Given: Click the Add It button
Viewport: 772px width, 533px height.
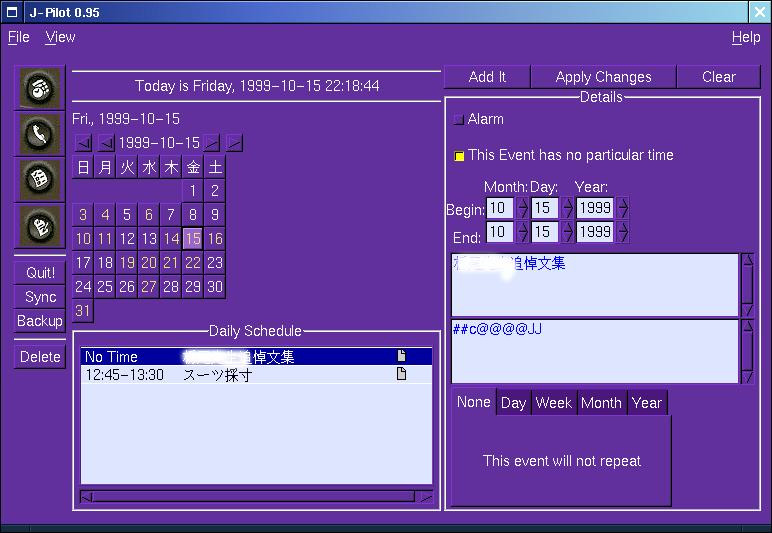Looking at the screenshot, I should (487, 77).
